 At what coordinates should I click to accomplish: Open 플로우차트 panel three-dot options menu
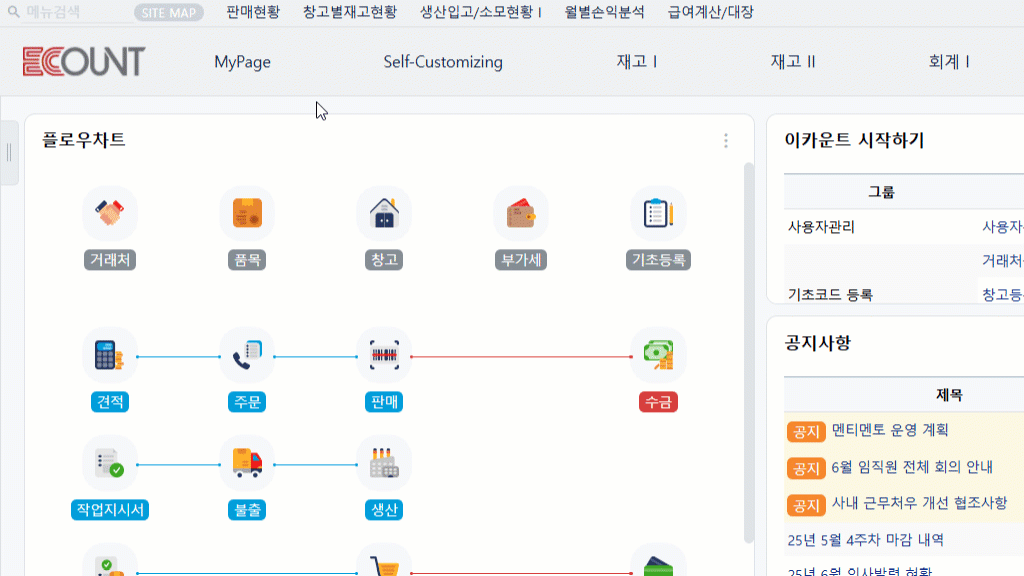[x=726, y=141]
